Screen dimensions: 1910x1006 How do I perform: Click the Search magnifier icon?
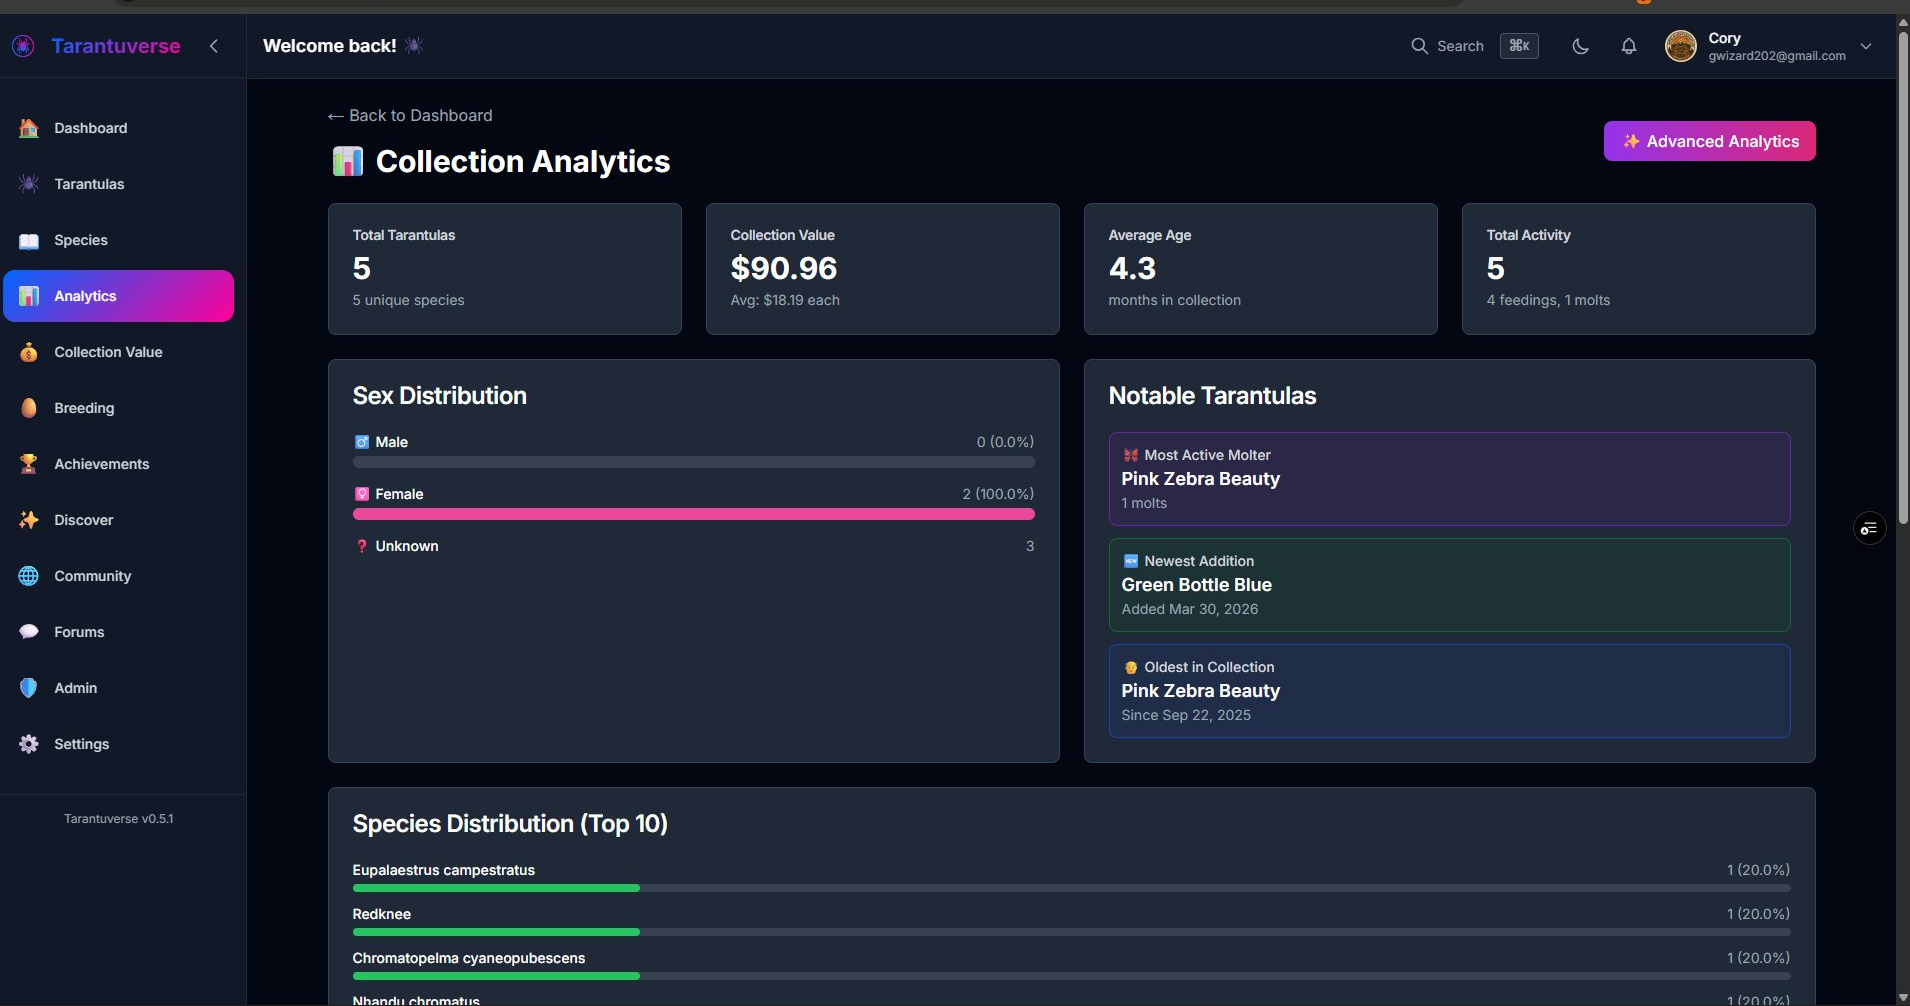pyautogui.click(x=1419, y=46)
